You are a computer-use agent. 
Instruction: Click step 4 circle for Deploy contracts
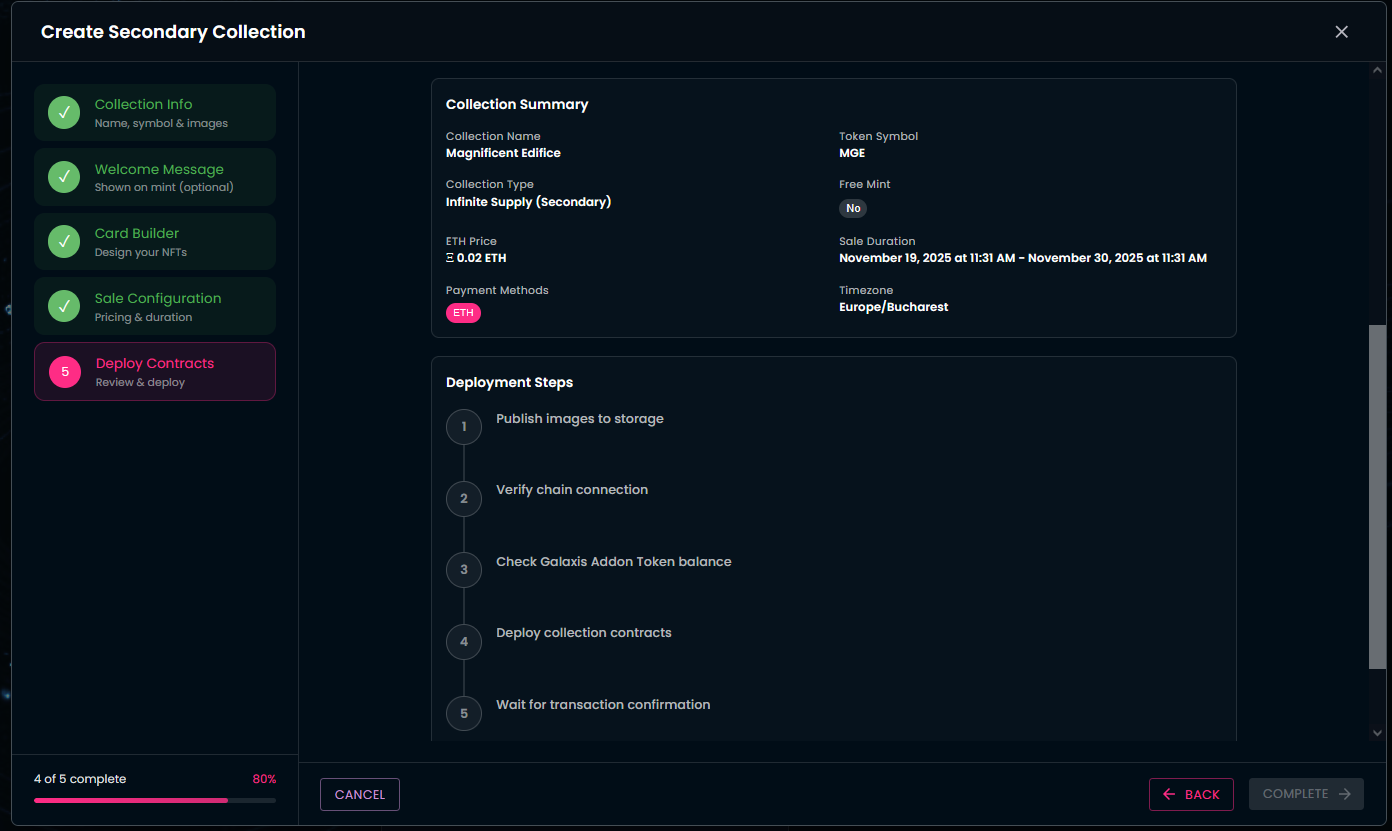point(464,642)
